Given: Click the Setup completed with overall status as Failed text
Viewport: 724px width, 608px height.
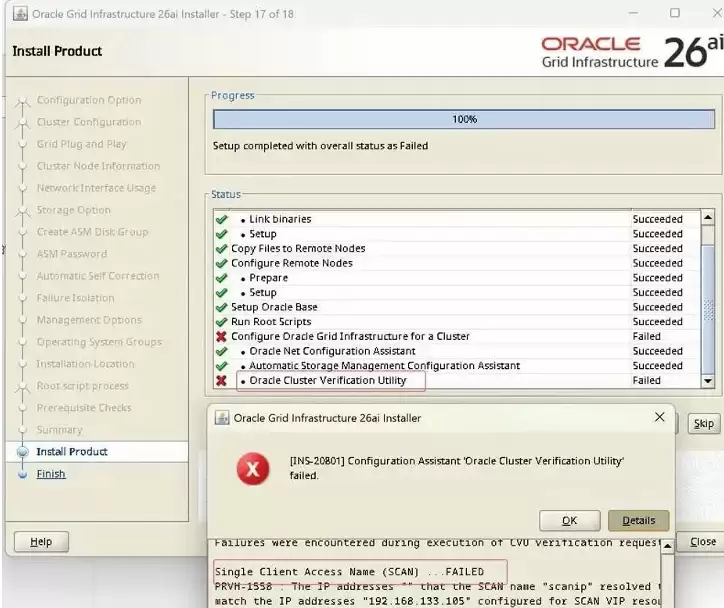Looking at the screenshot, I should (320, 146).
